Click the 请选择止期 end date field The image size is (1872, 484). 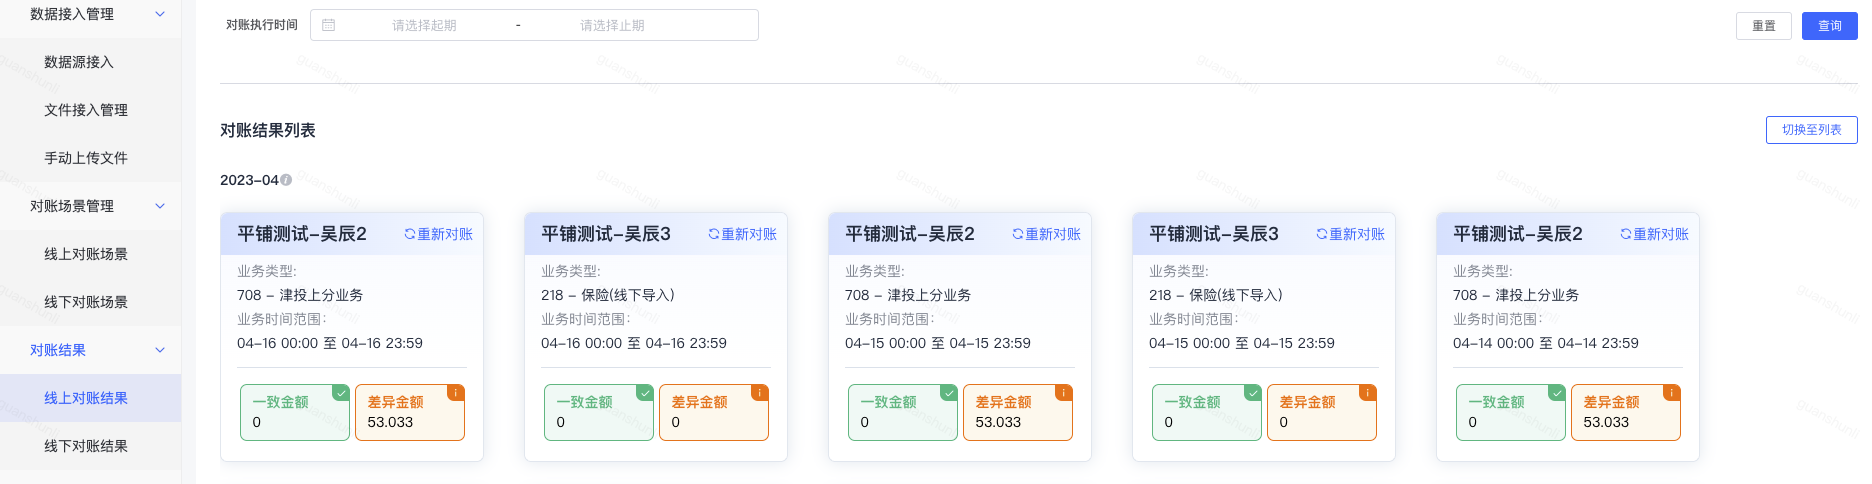(x=612, y=25)
